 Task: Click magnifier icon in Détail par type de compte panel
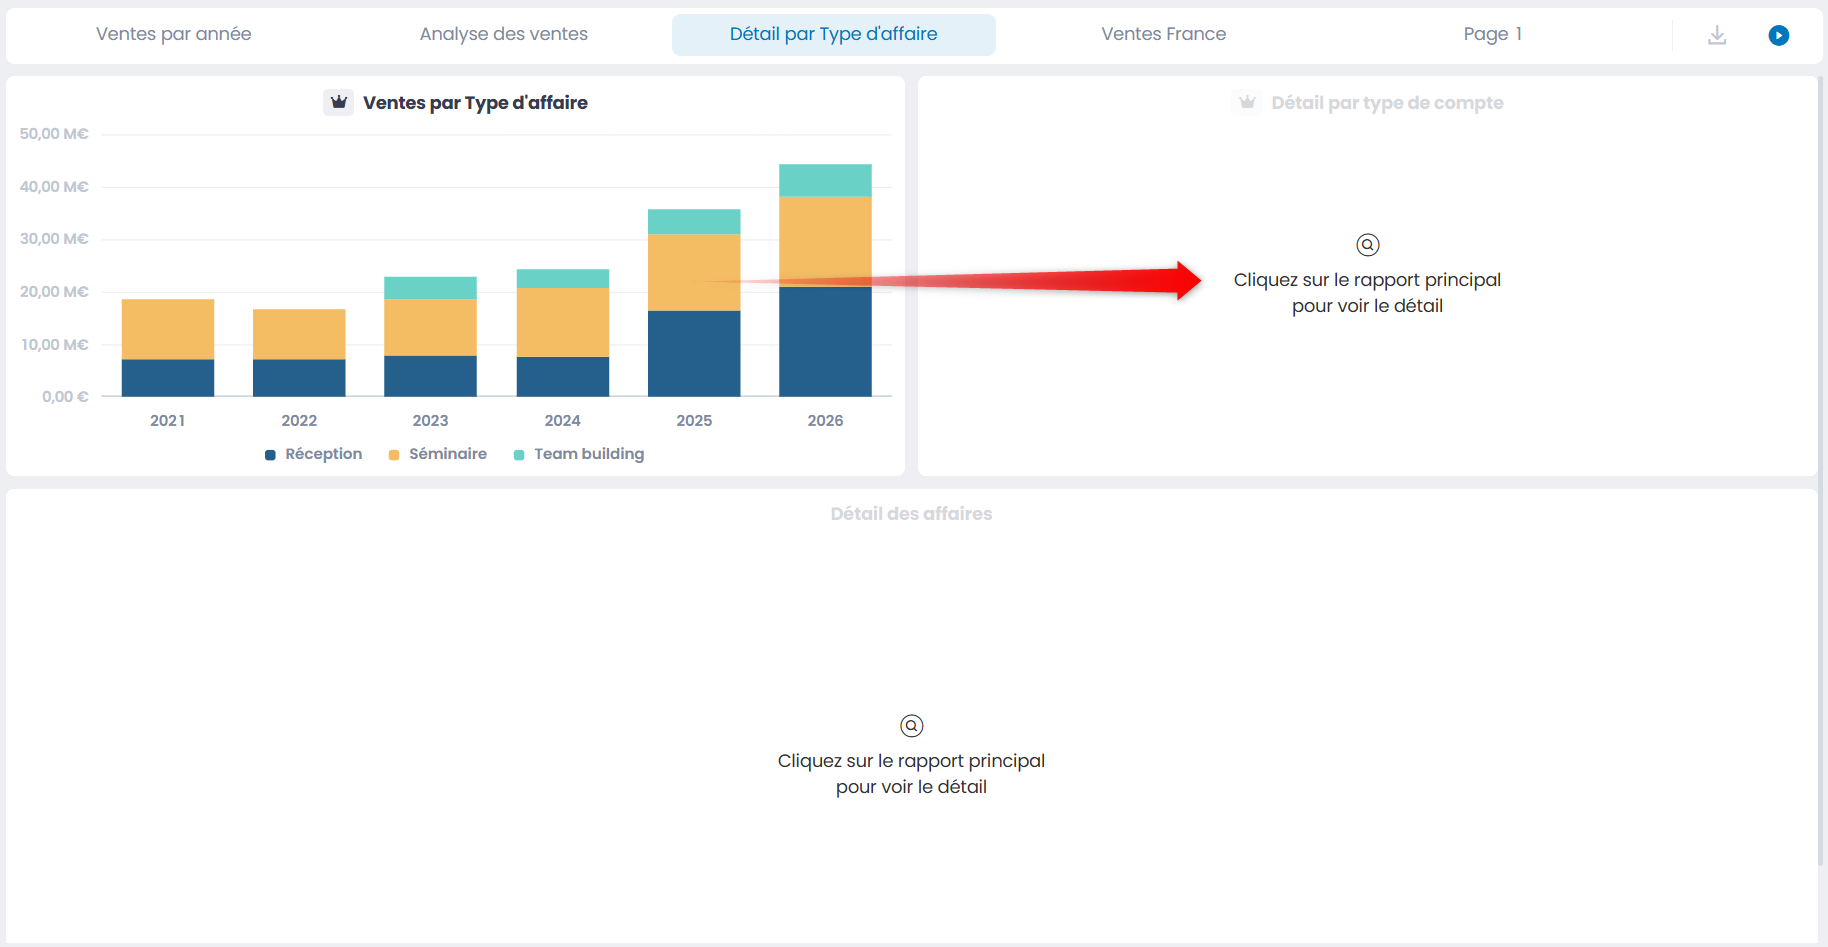(x=1367, y=245)
